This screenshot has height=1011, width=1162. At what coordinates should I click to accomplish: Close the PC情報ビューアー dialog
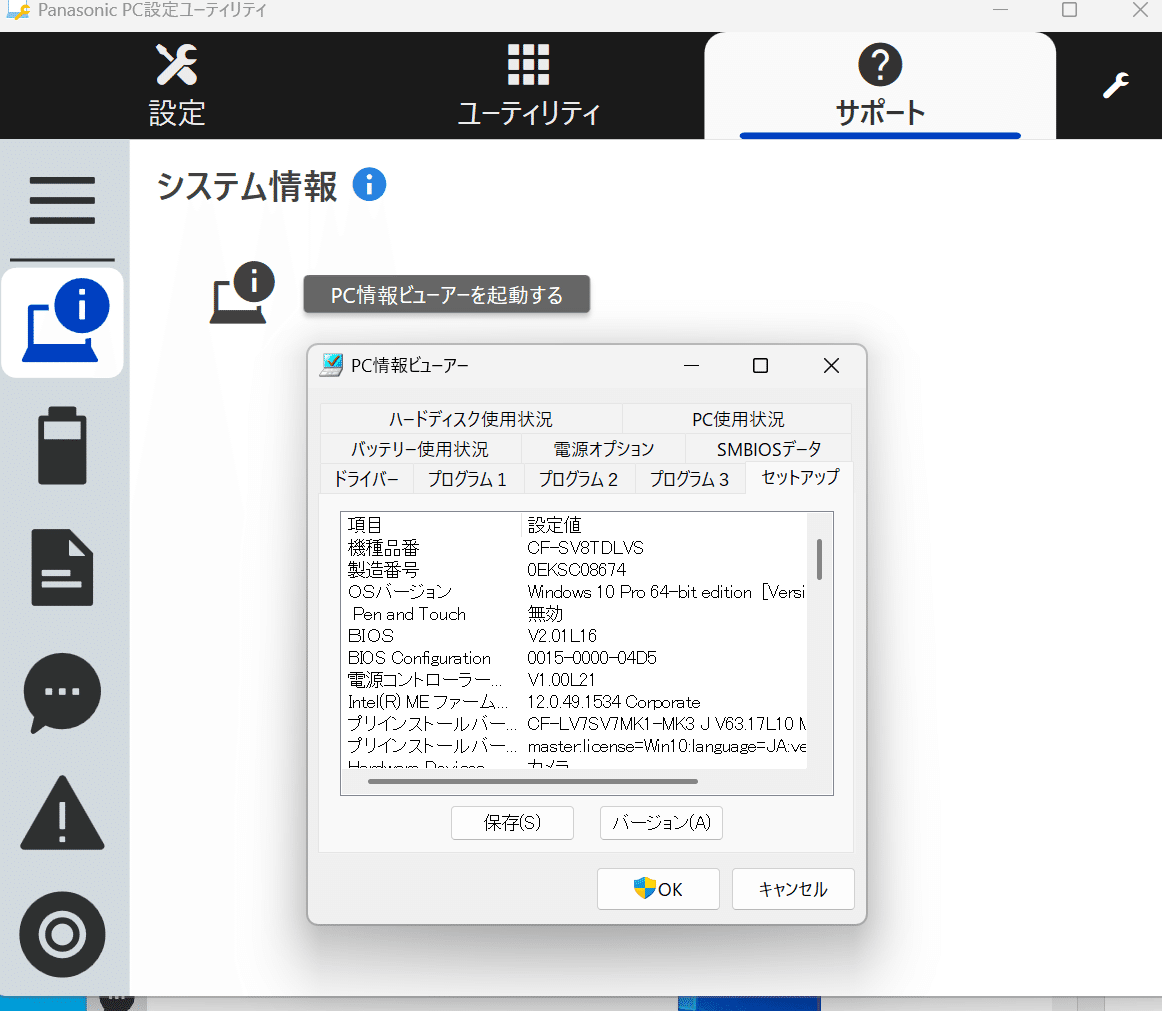click(x=831, y=365)
